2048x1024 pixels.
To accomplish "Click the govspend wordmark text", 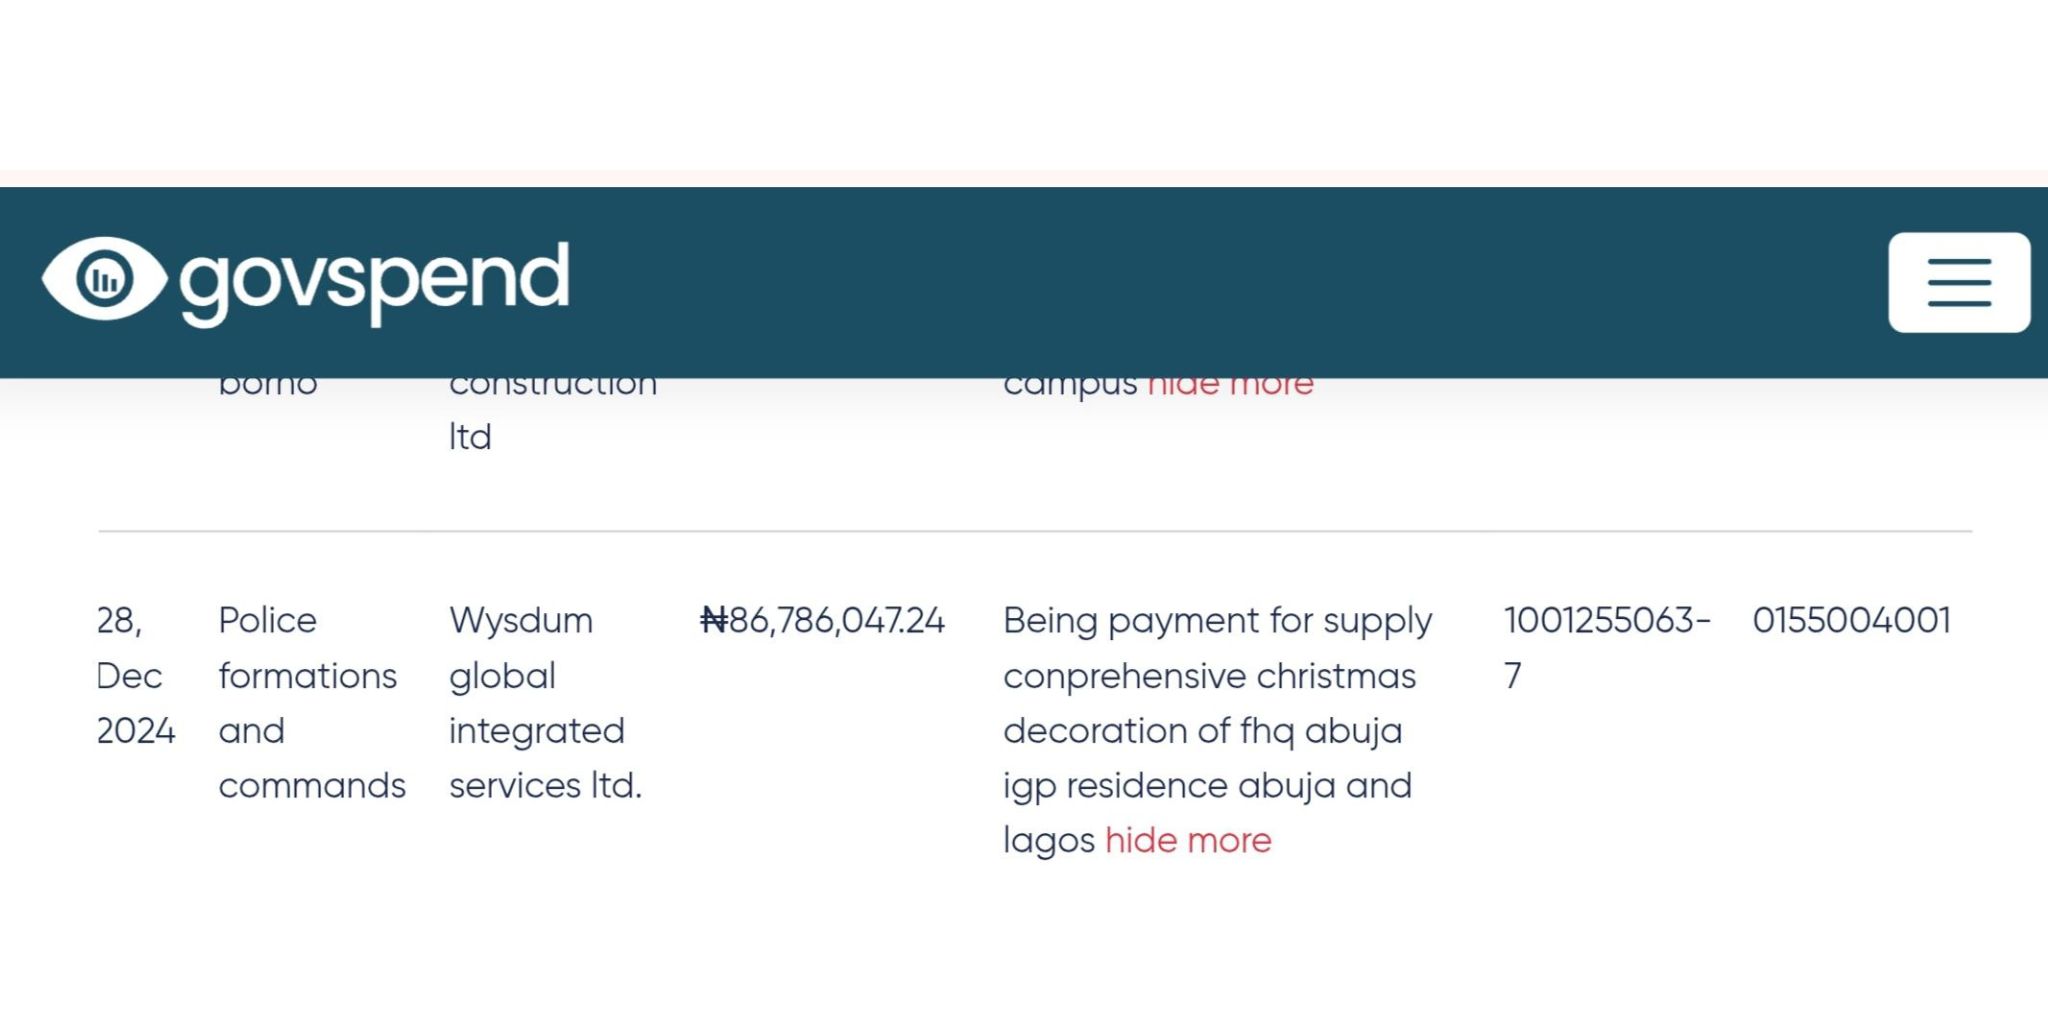I will point(375,282).
